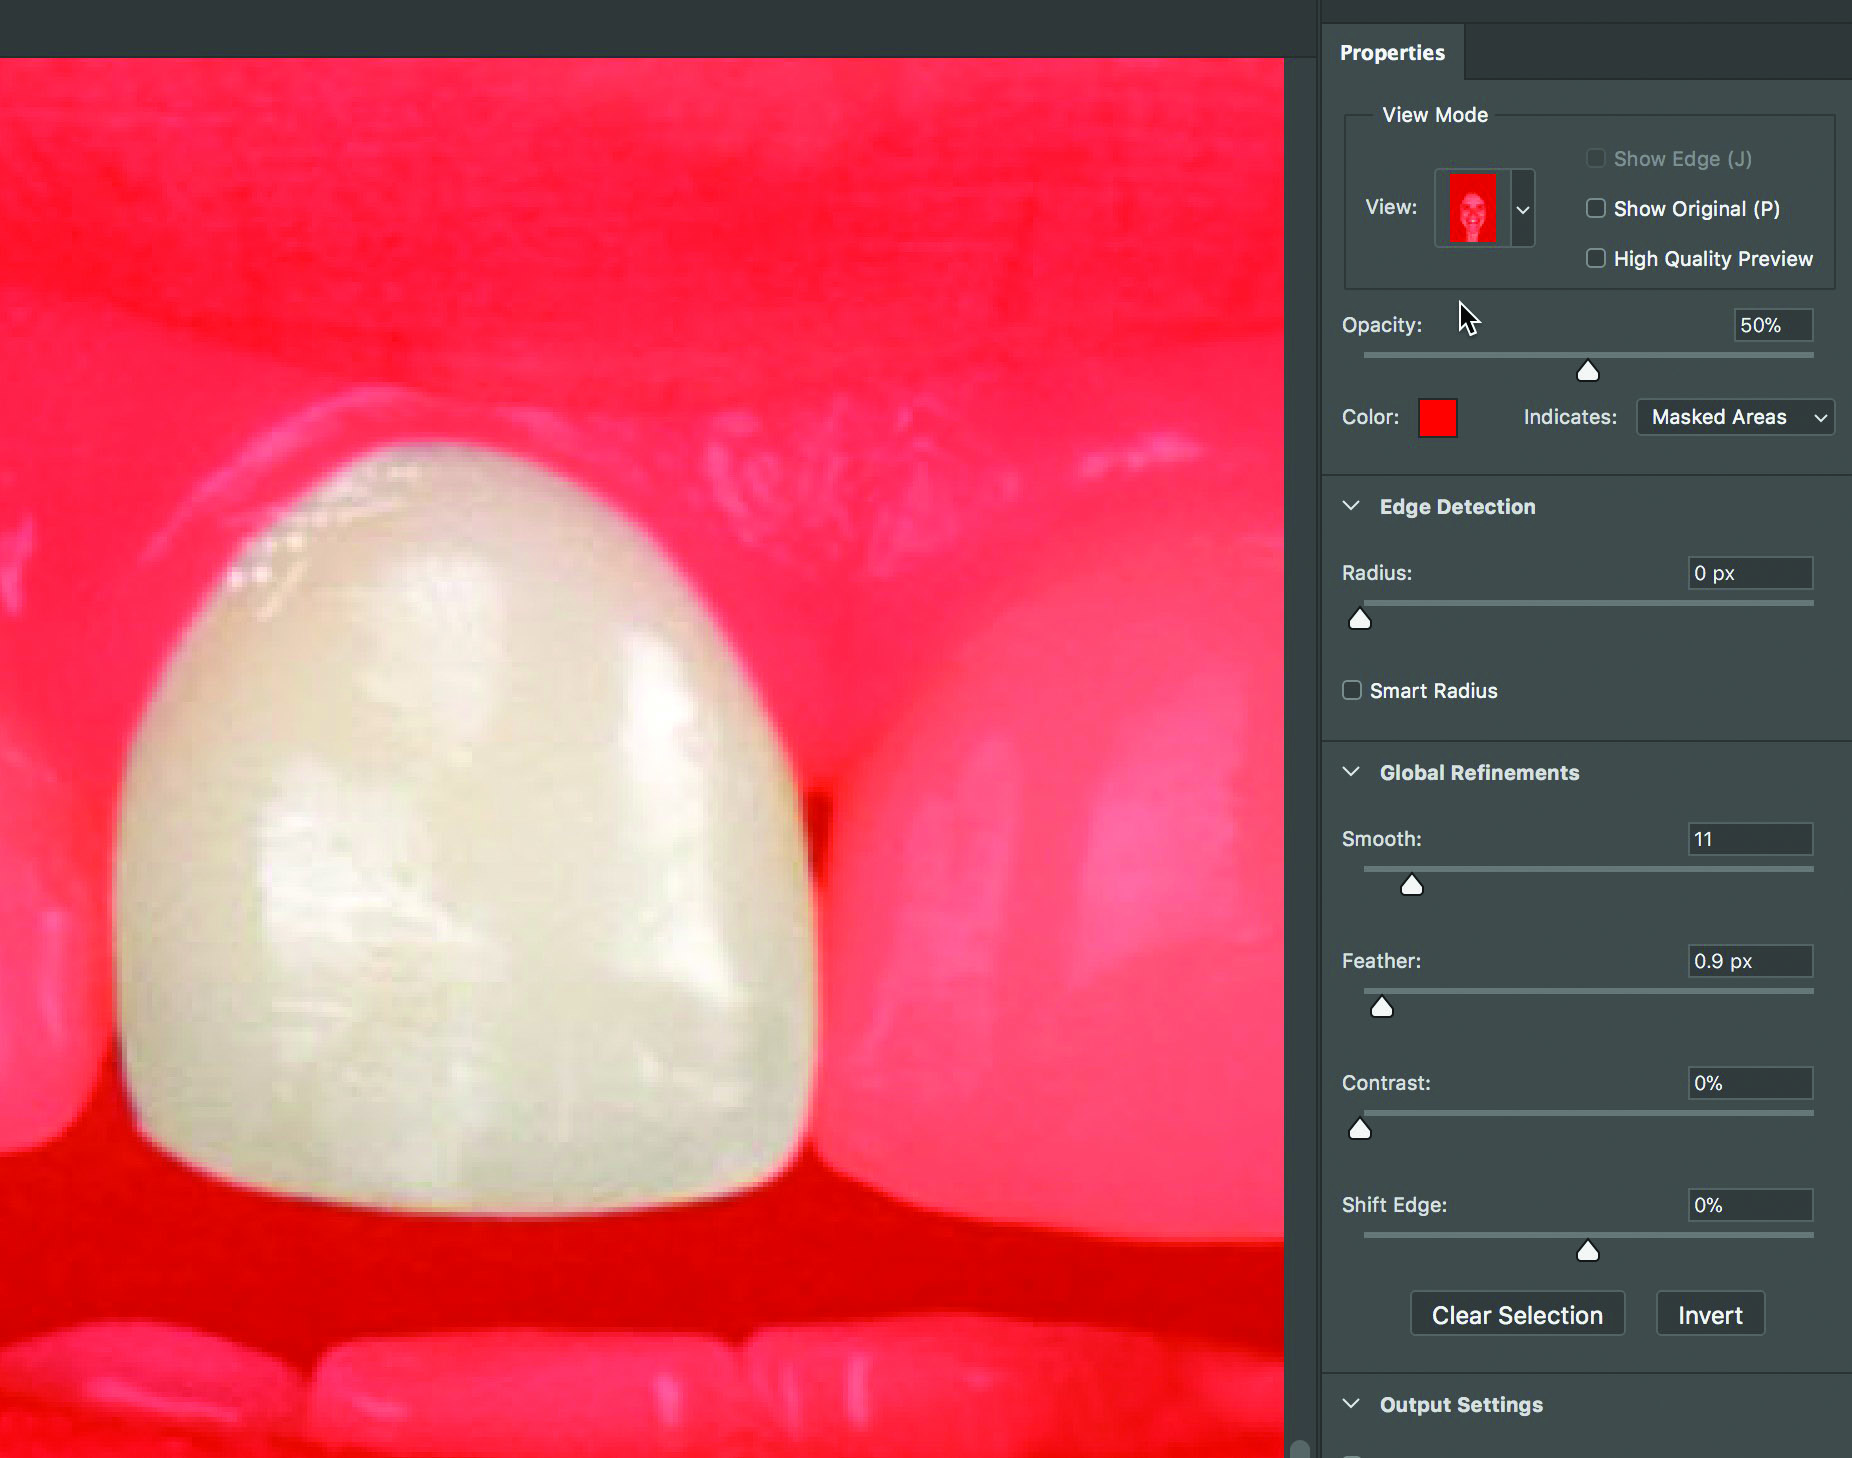Click the Contrast value input field
1852x1458 pixels.
click(x=1750, y=1083)
